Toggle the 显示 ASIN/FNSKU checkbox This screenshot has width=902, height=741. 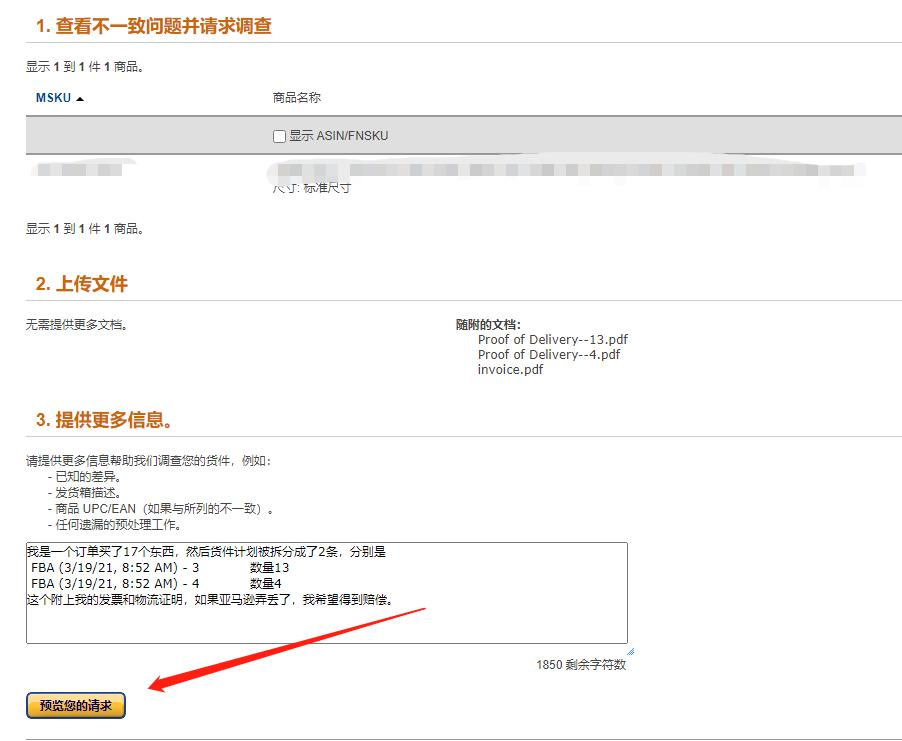(x=279, y=135)
